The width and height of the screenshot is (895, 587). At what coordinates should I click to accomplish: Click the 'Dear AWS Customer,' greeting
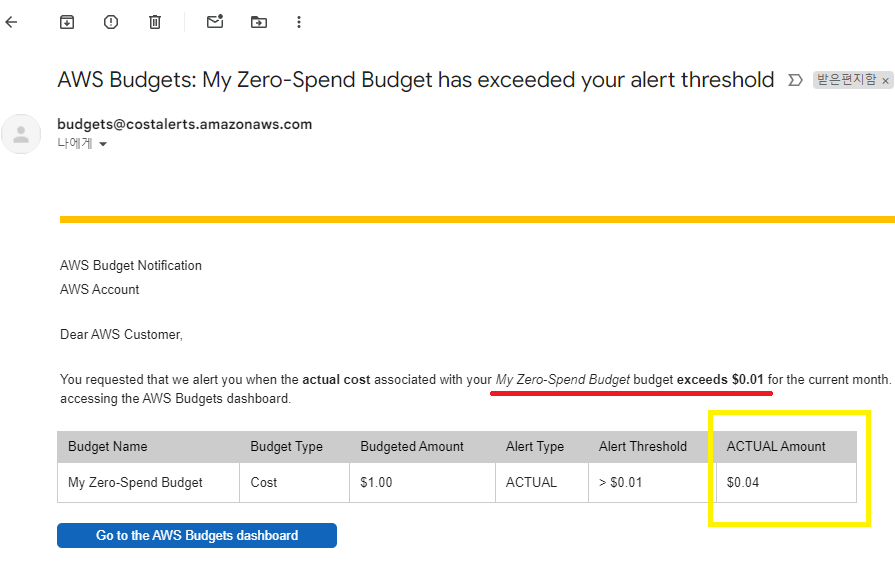coord(121,335)
